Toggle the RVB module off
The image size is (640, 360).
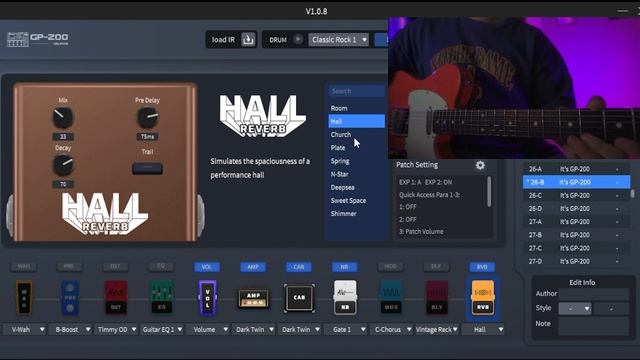pyautogui.click(x=482, y=267)
